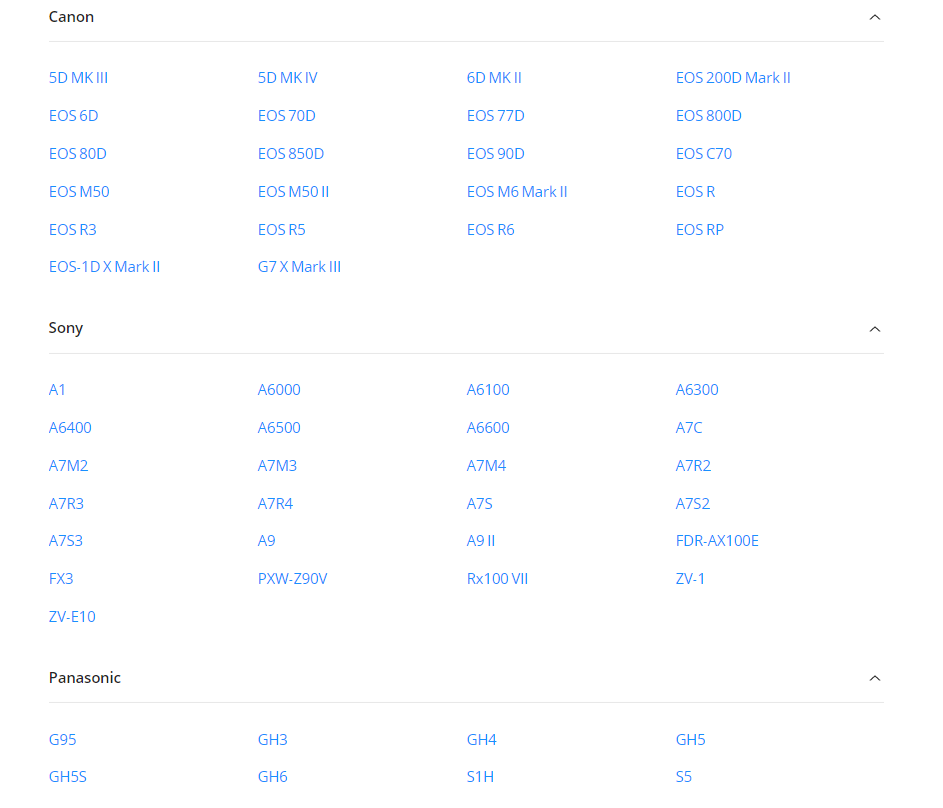
Task: Choose the G7 X Mark III link
Action: (299, 267)
